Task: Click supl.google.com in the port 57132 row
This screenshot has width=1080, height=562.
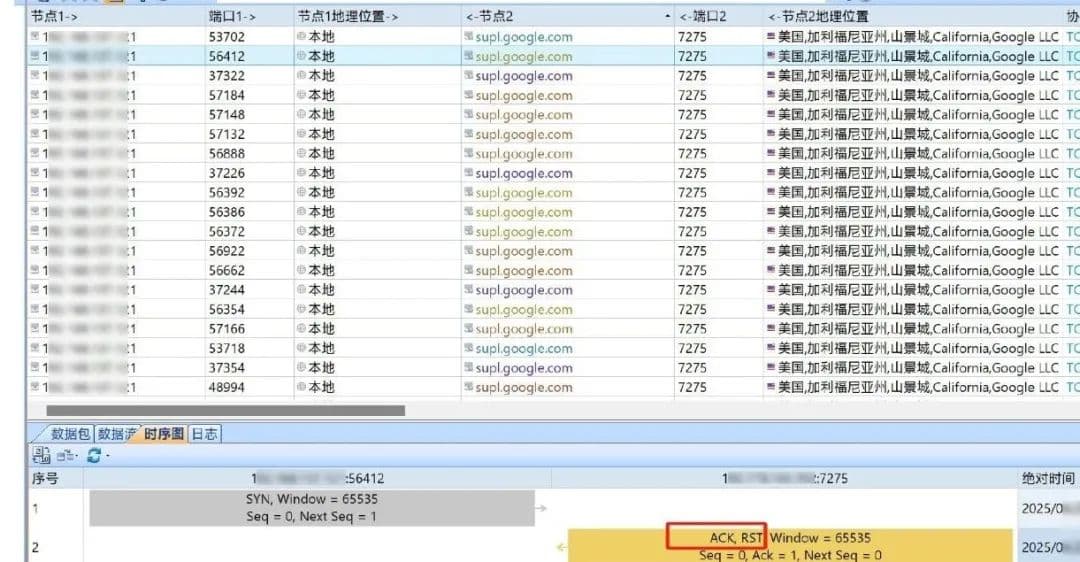Action: click(523, 134)
